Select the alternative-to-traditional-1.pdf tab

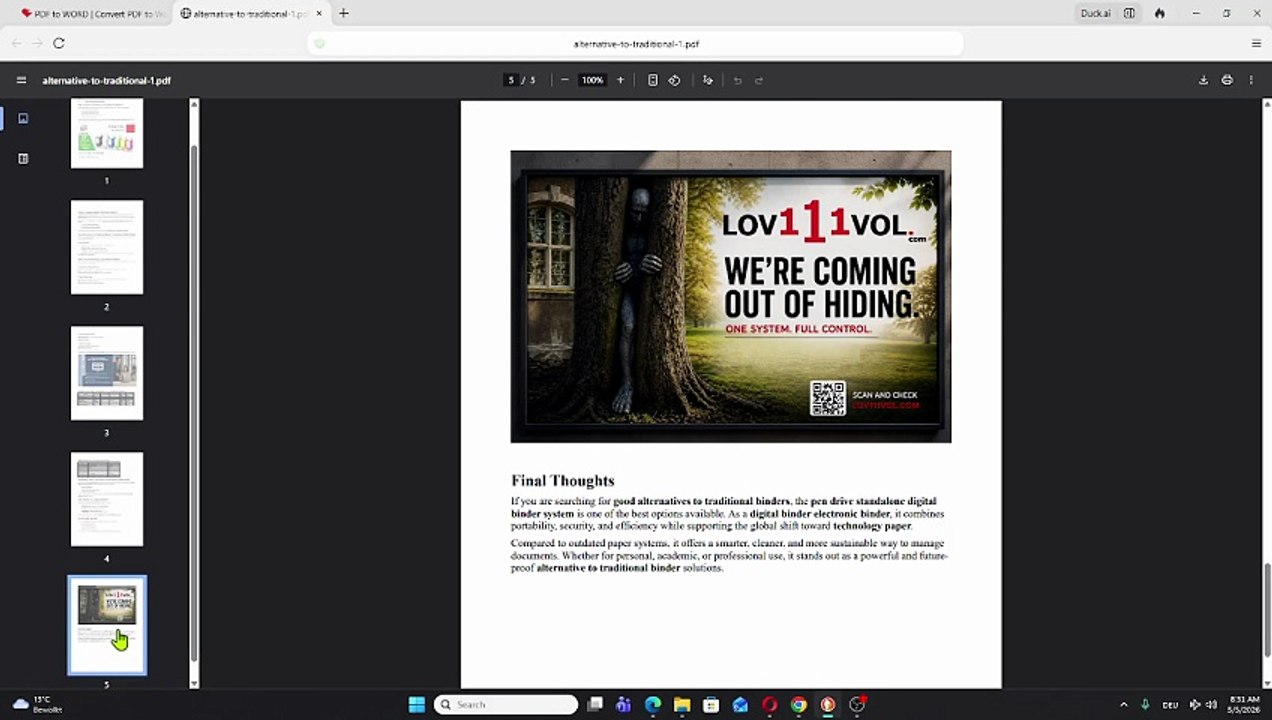point(244,14)
